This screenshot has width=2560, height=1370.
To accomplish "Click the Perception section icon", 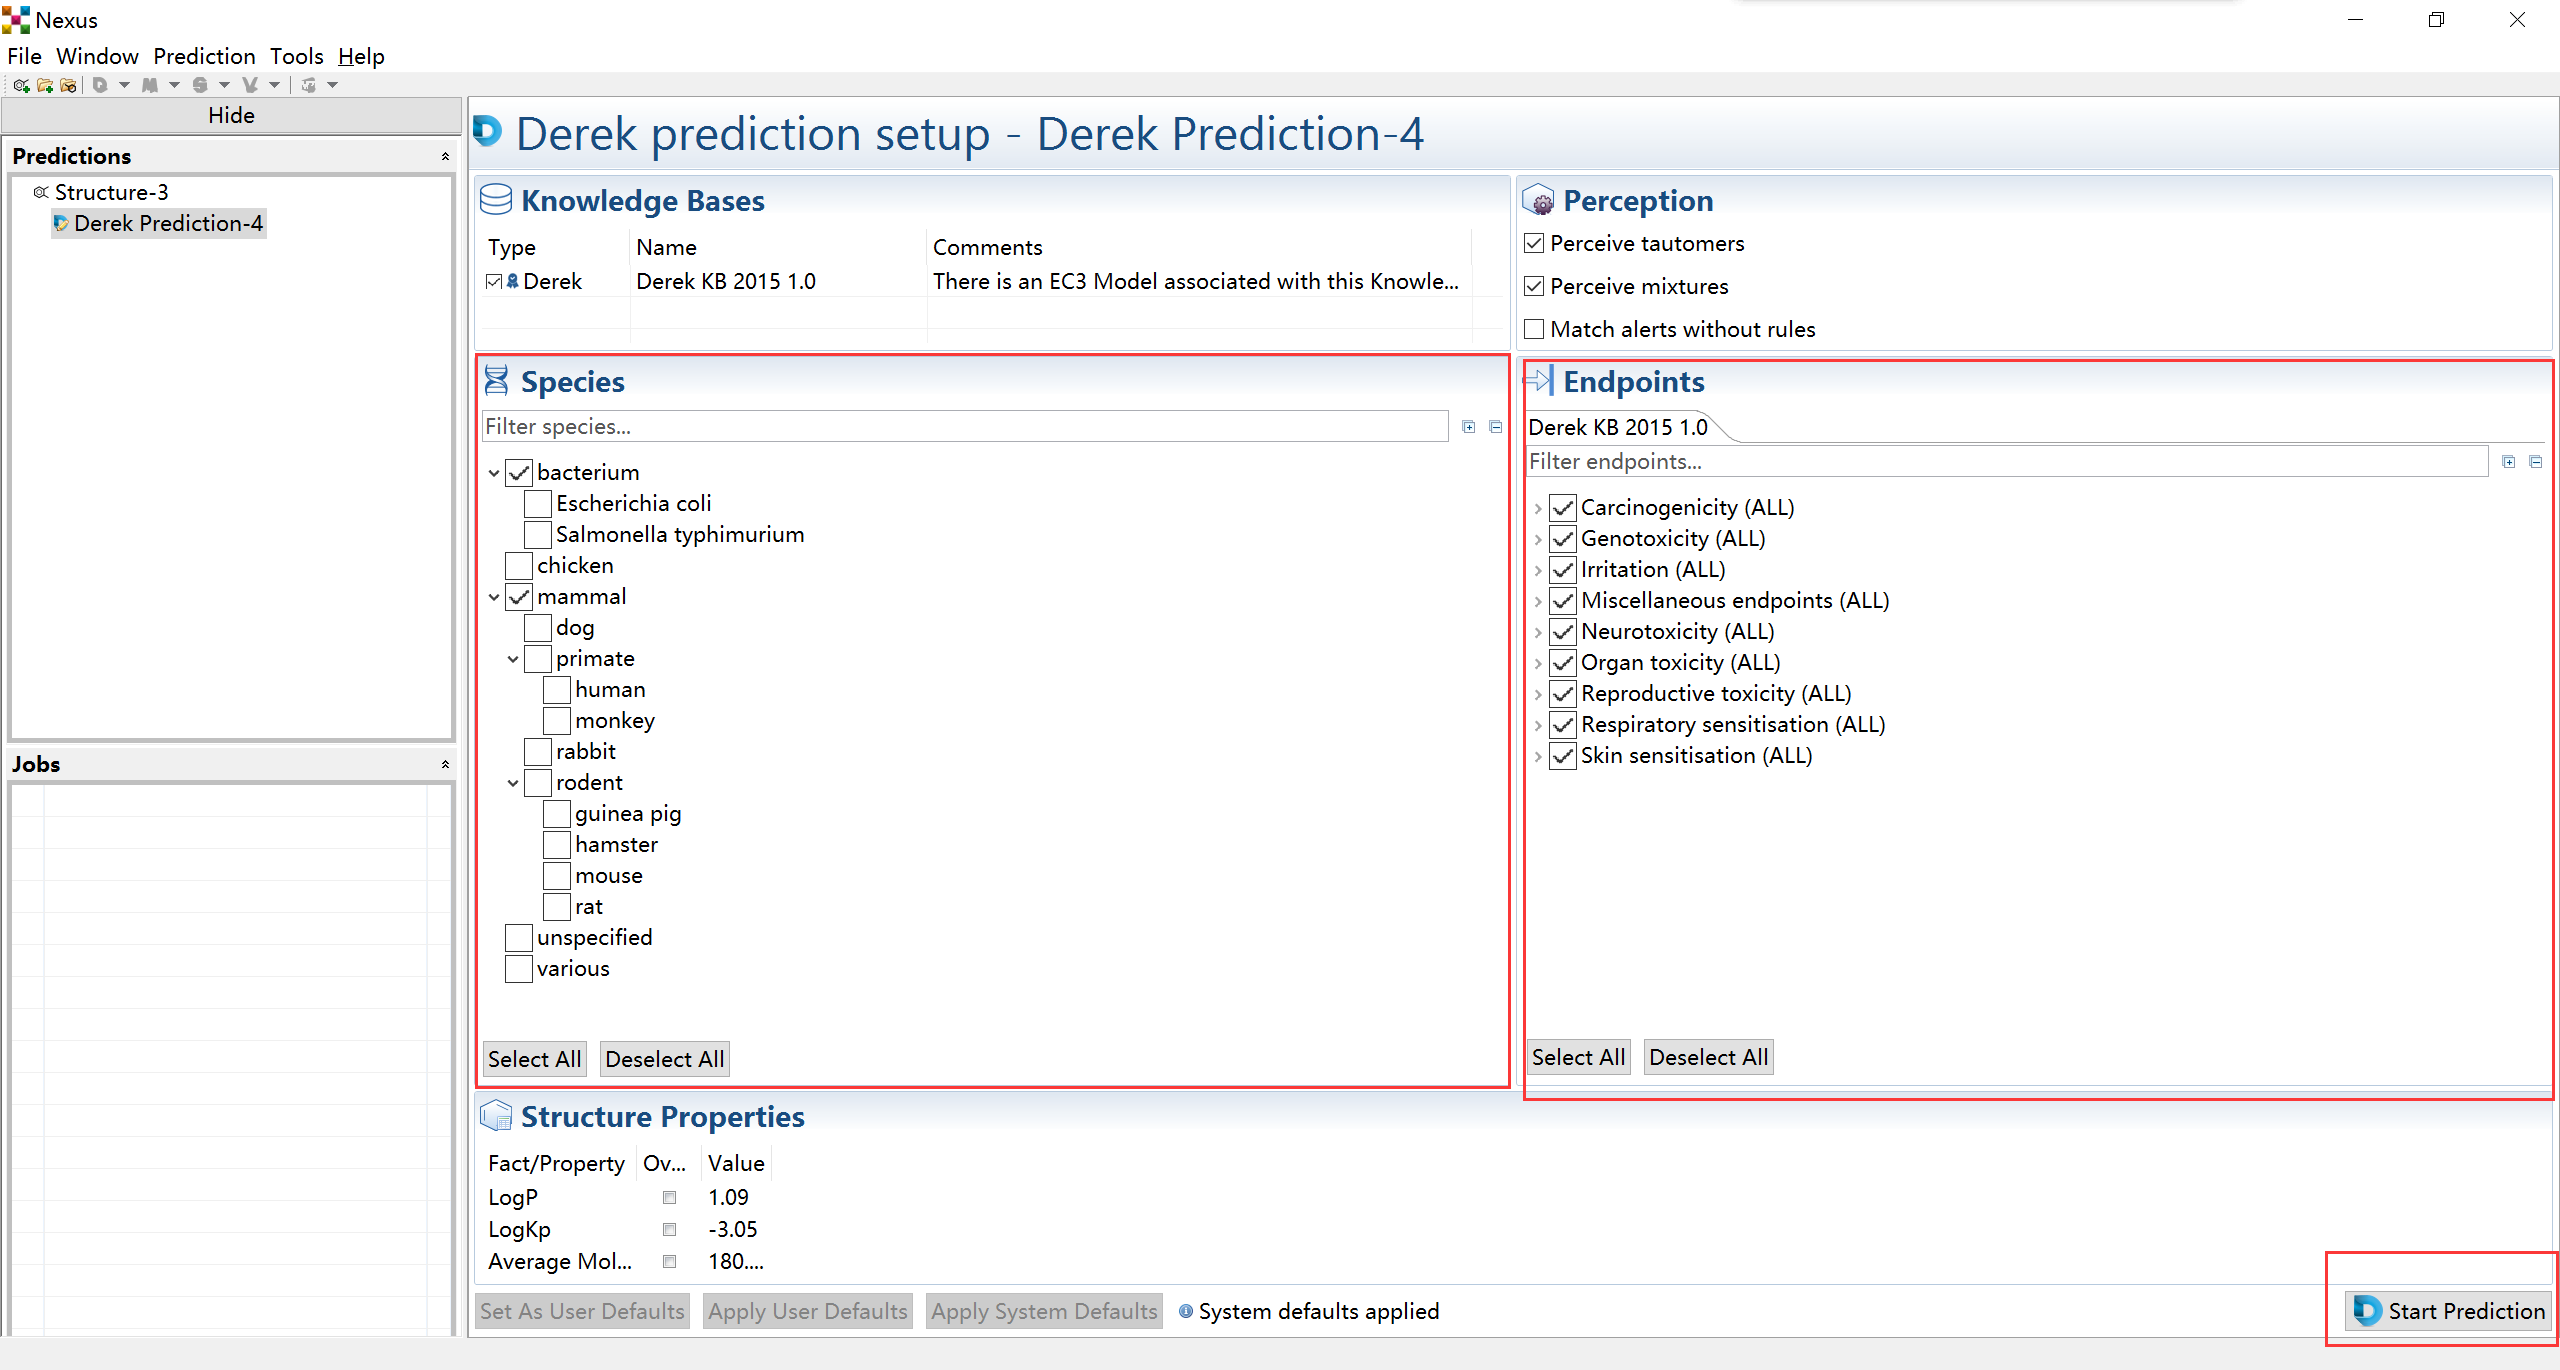I will [1538, 200].
